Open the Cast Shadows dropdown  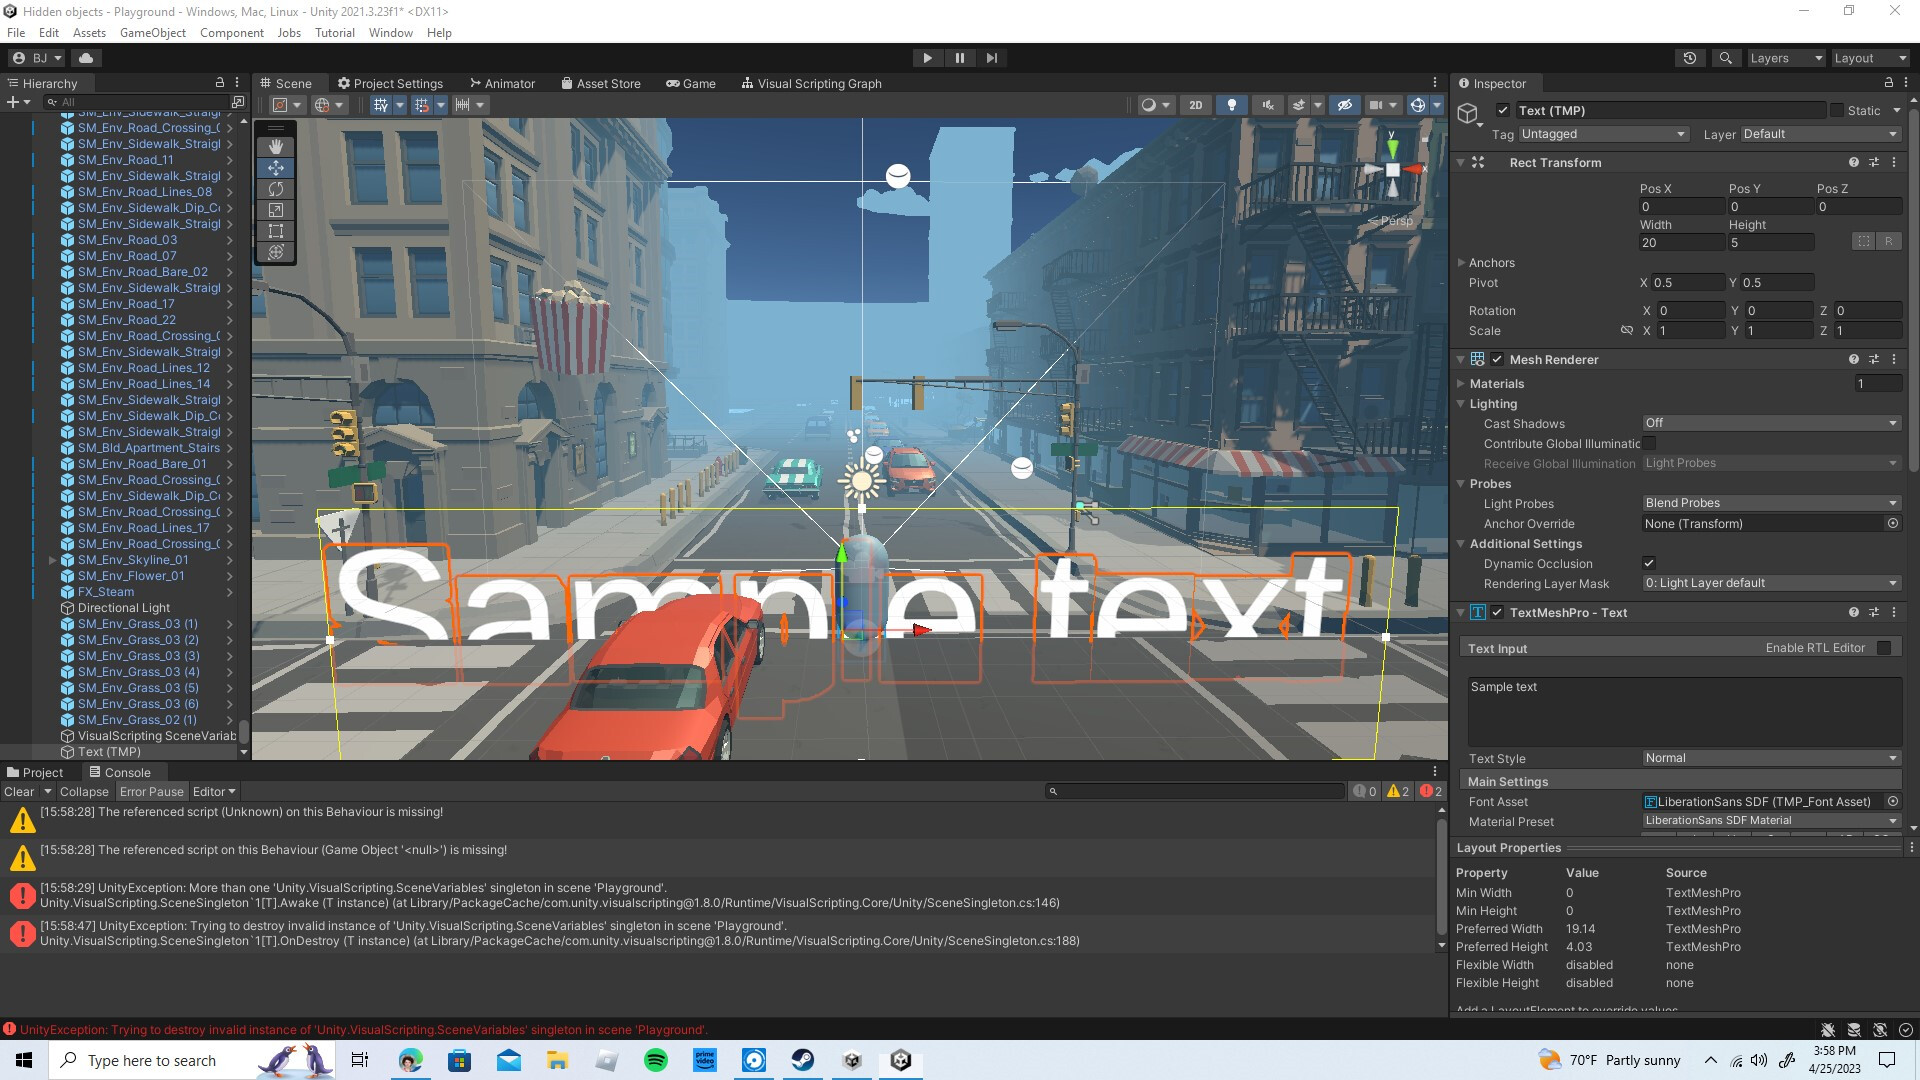(1770, 423)
